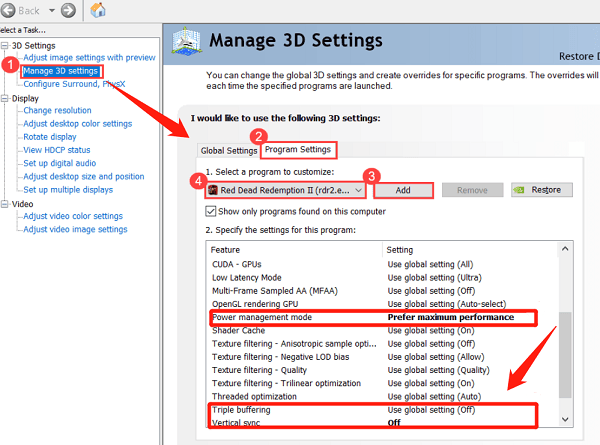This screenshot has width=600, height=445.
Task: Click Use global setting (Allow) value
Action: pos(436,357)
